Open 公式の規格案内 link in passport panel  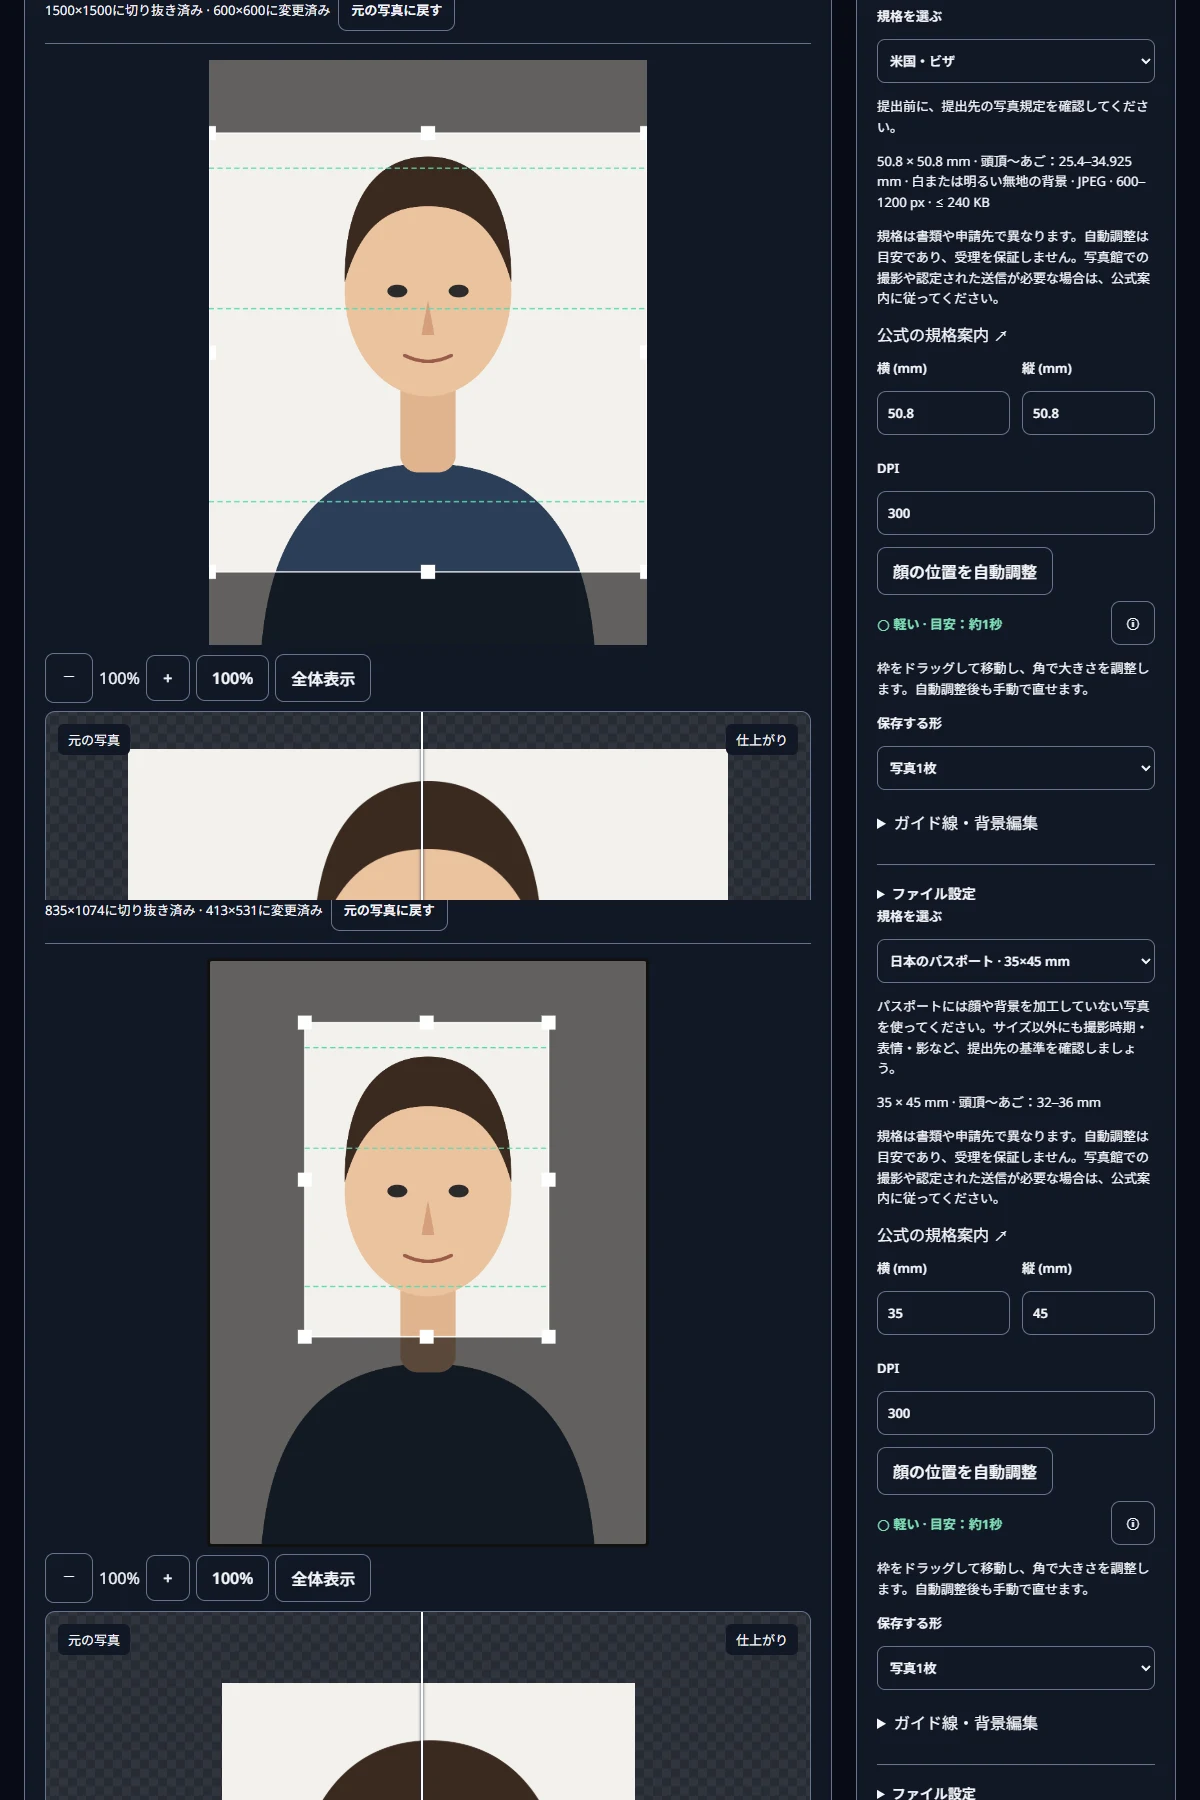pos(942,1235)
